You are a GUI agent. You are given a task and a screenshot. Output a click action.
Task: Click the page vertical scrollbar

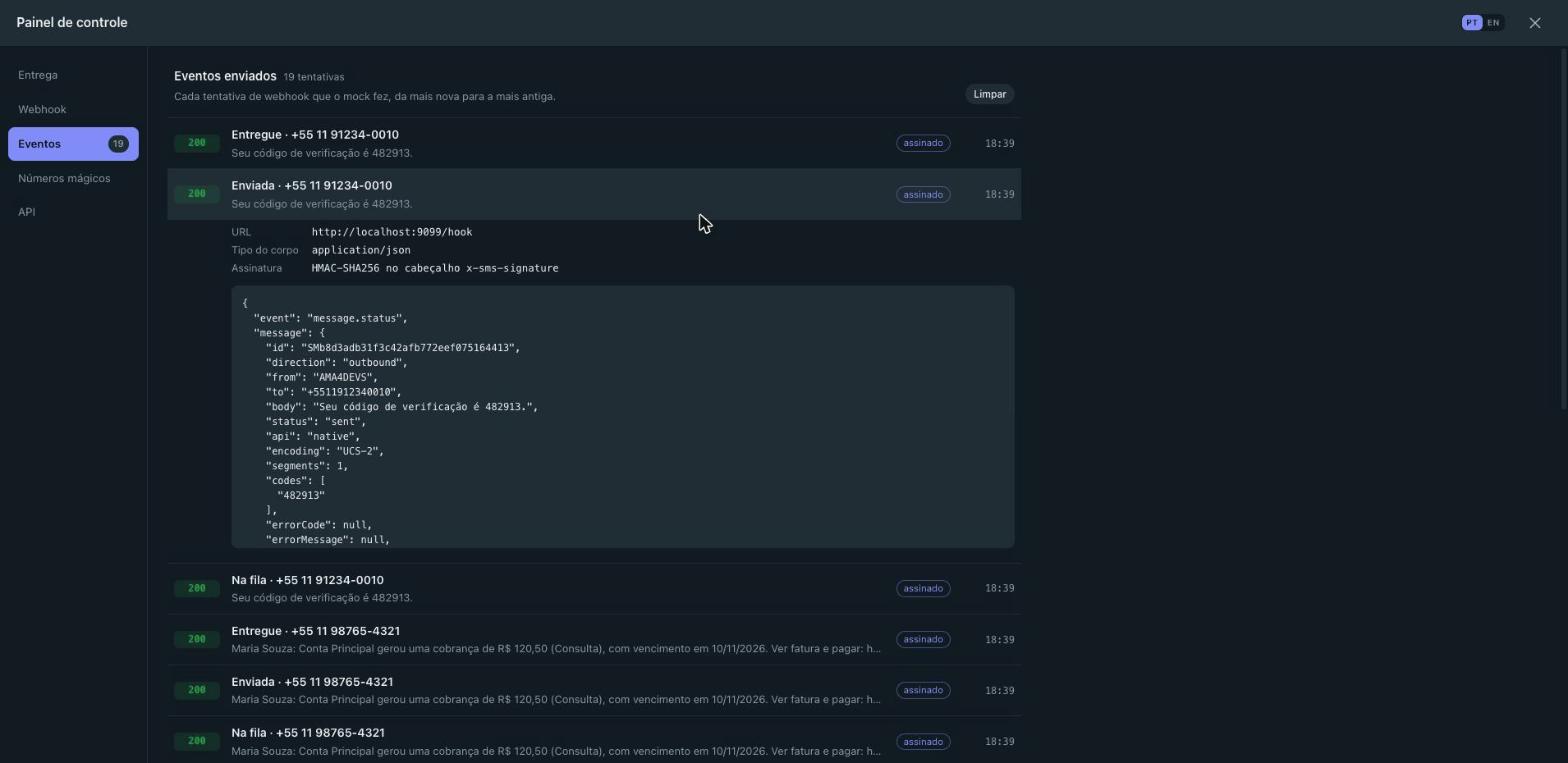point(1564,228)
